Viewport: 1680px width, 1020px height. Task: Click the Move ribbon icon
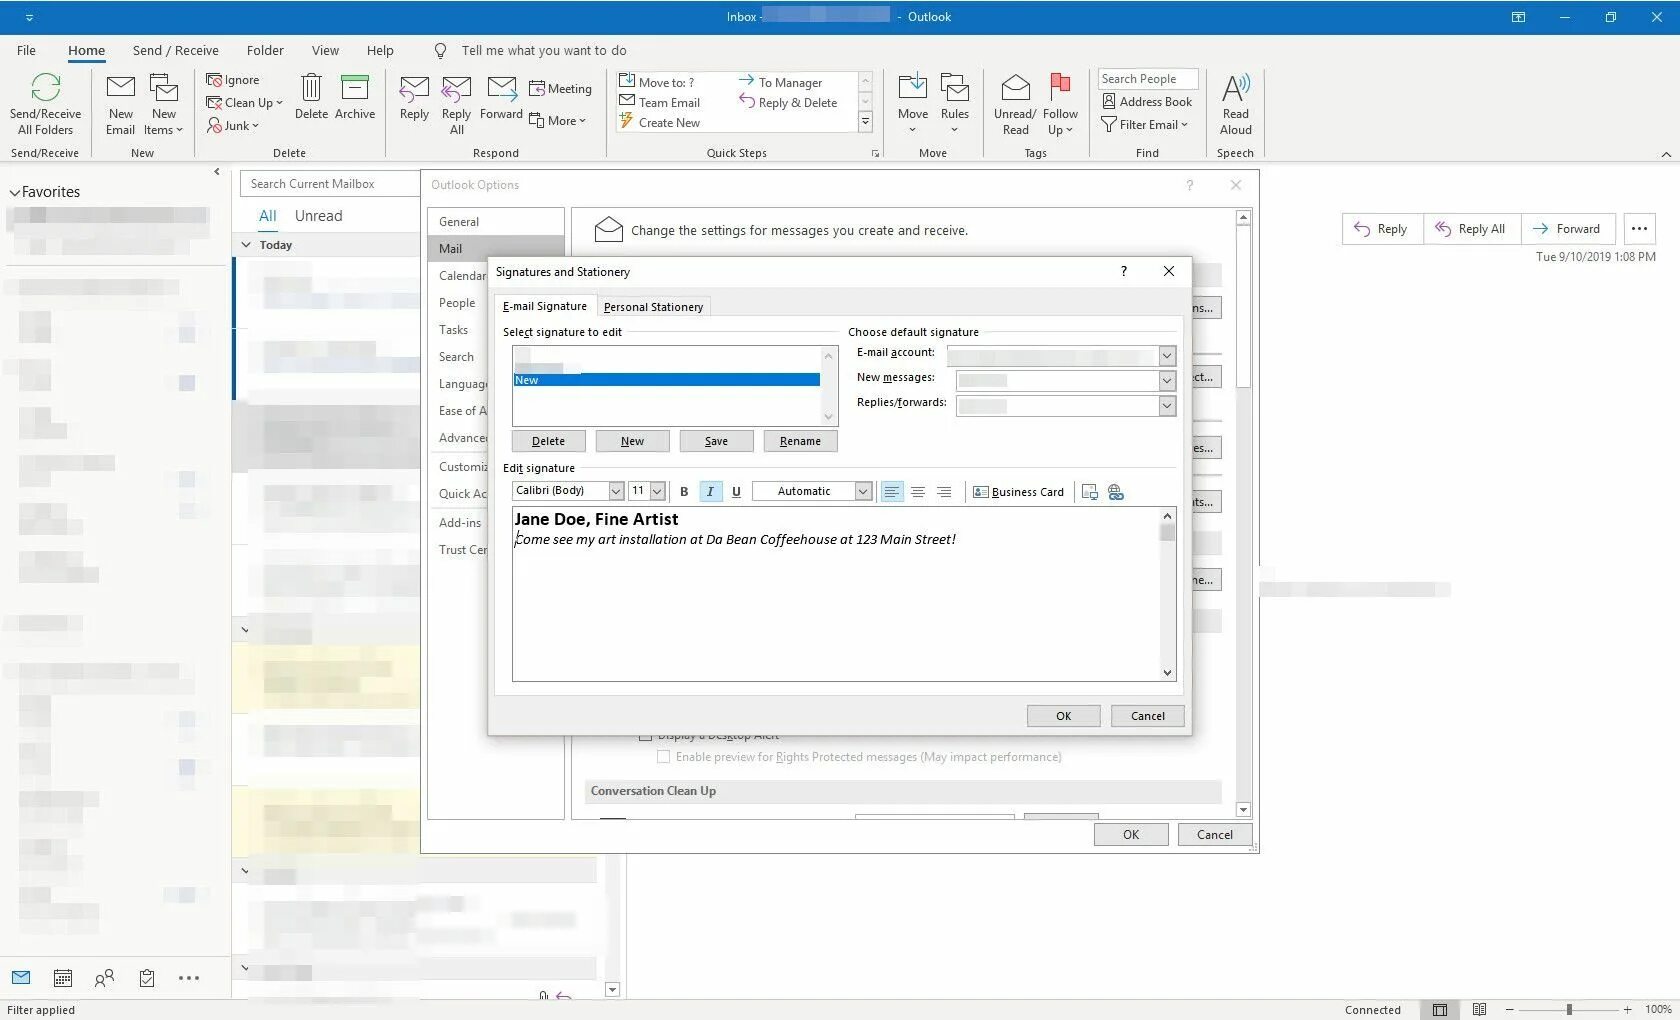point(912,88)
